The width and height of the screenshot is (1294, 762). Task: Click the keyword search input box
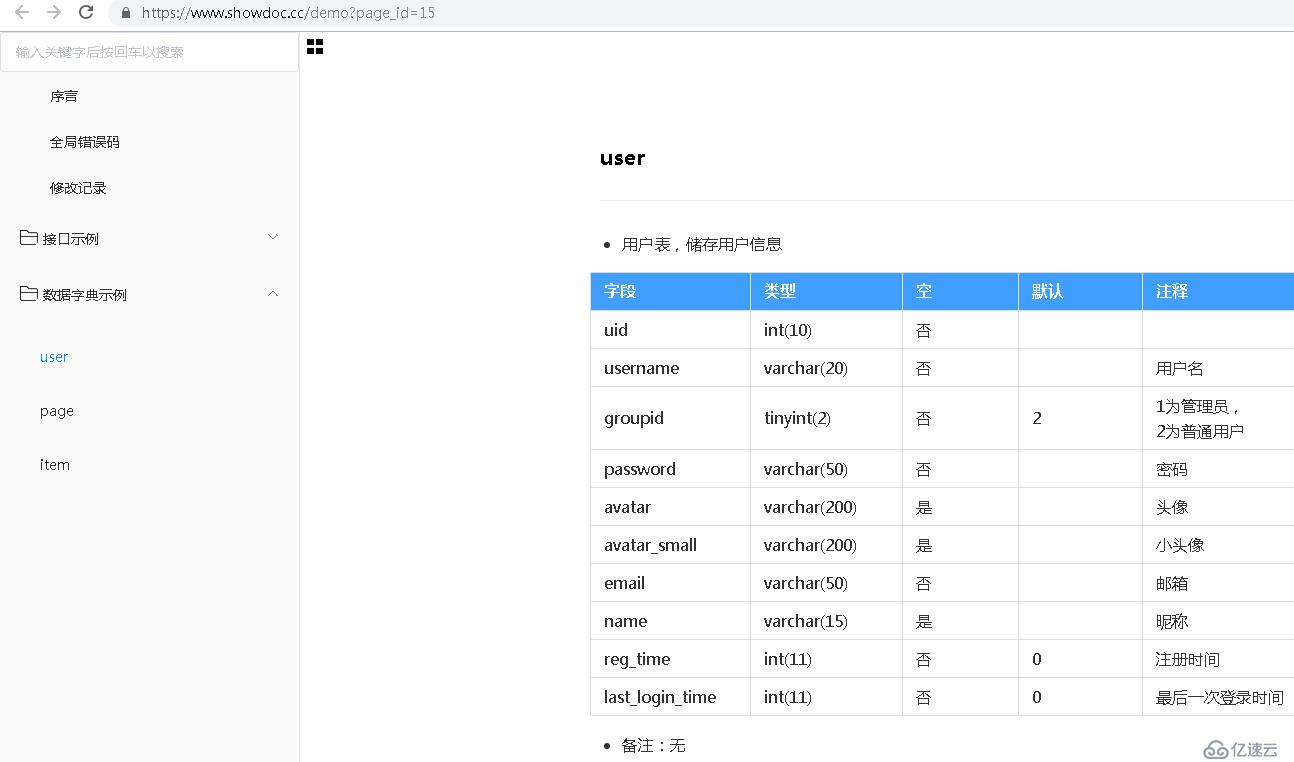click(149, 52)
